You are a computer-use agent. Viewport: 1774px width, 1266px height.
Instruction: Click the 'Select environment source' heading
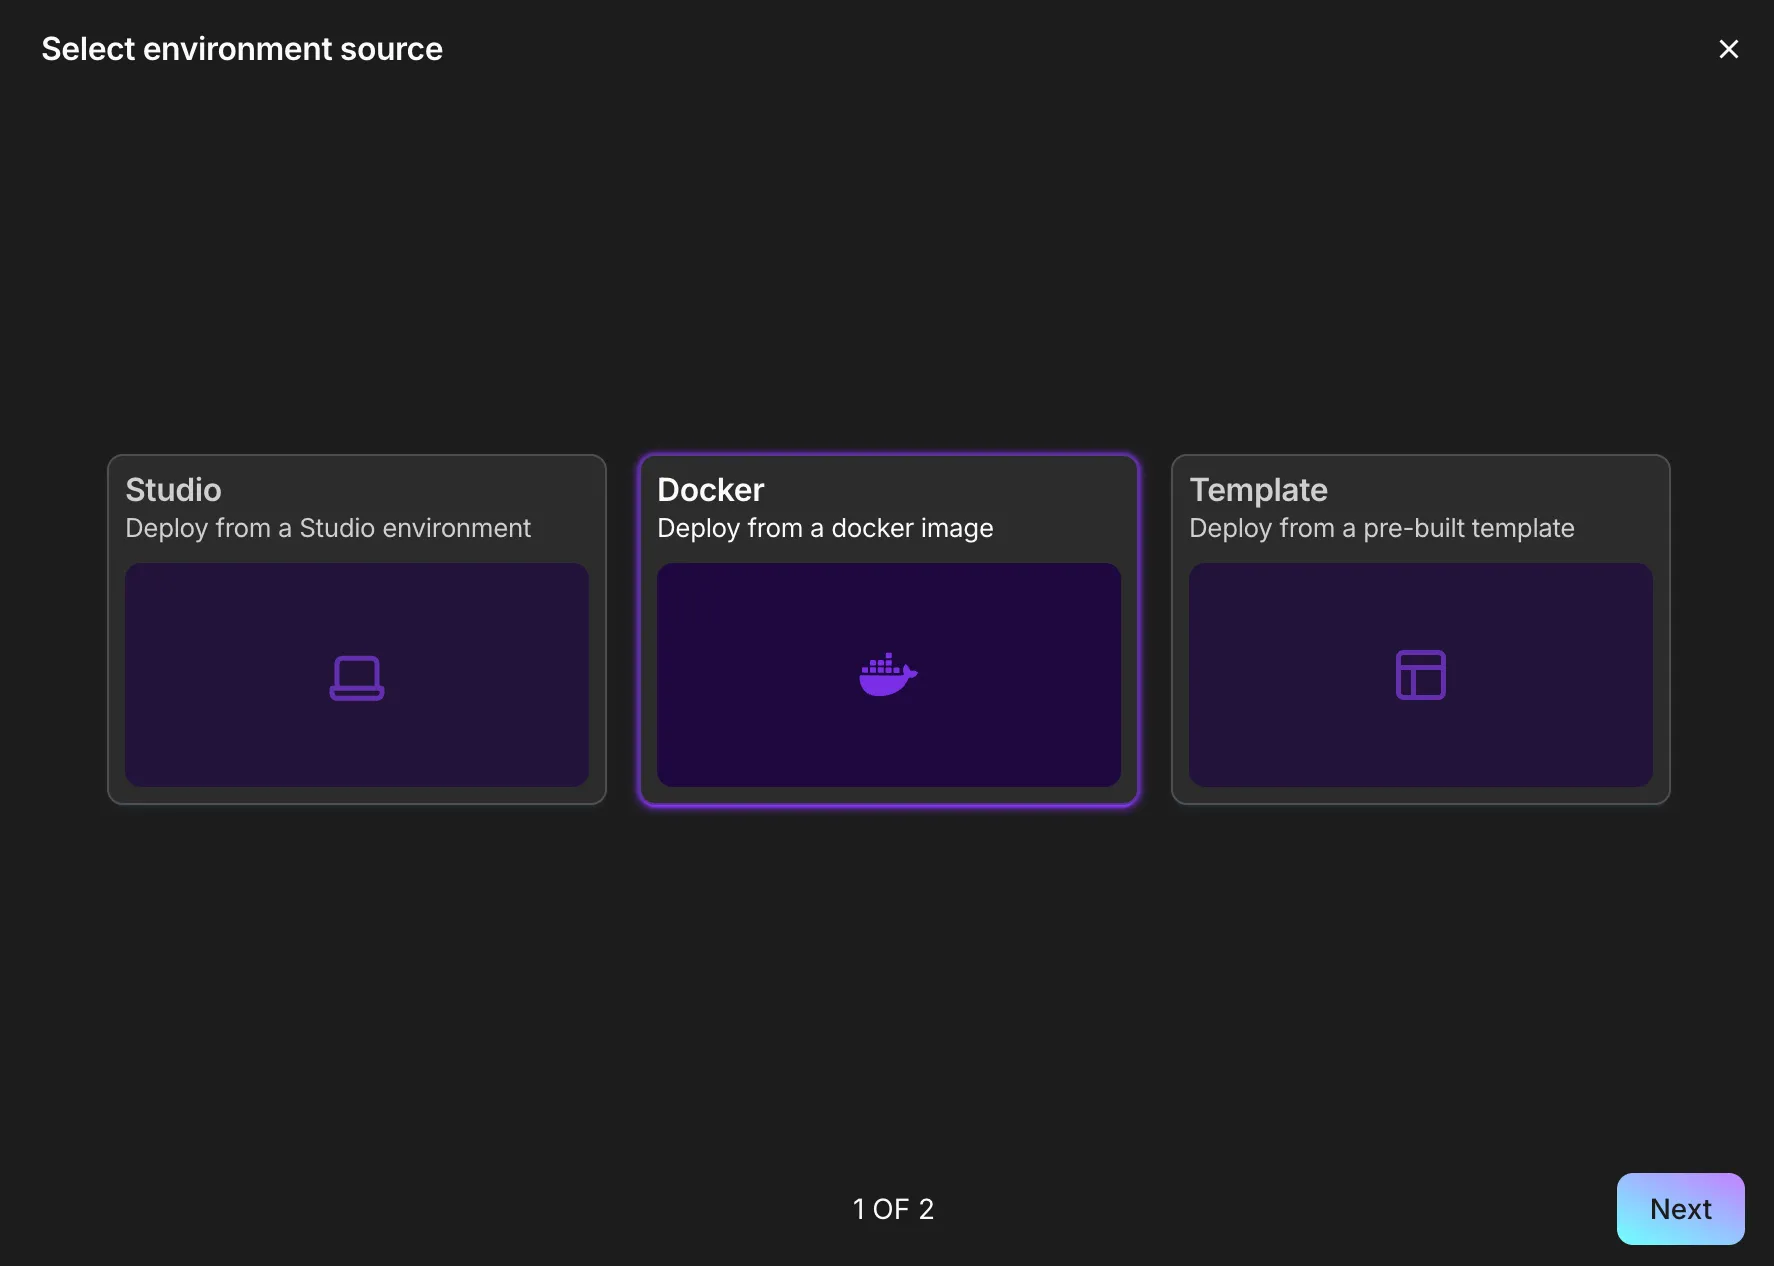(242, 49)
